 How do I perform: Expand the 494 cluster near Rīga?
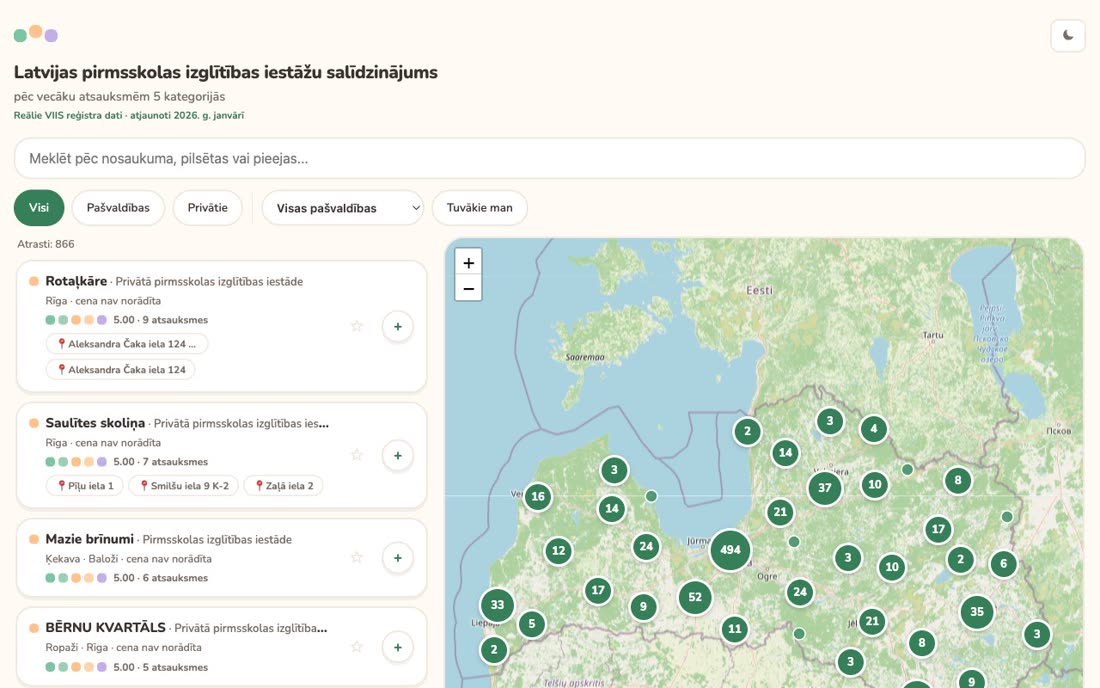(730, 550)
